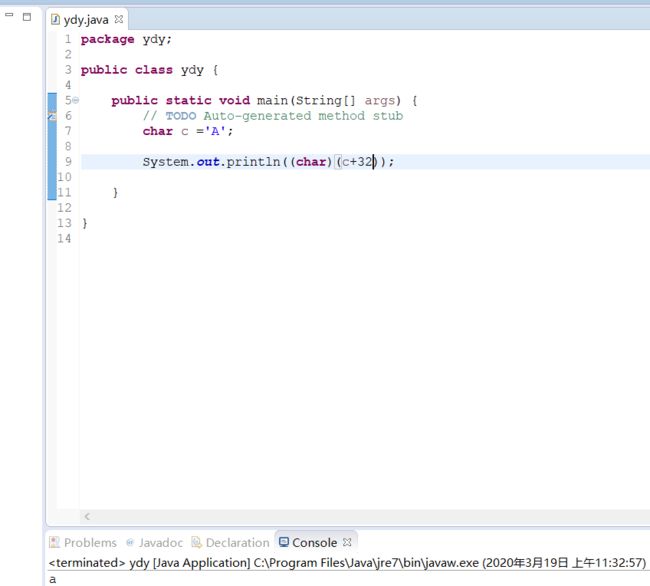Click the '(char)' cast on line 9
Image resolution: width=650 pixels, height=586 pixels.
tap(311, 162)
